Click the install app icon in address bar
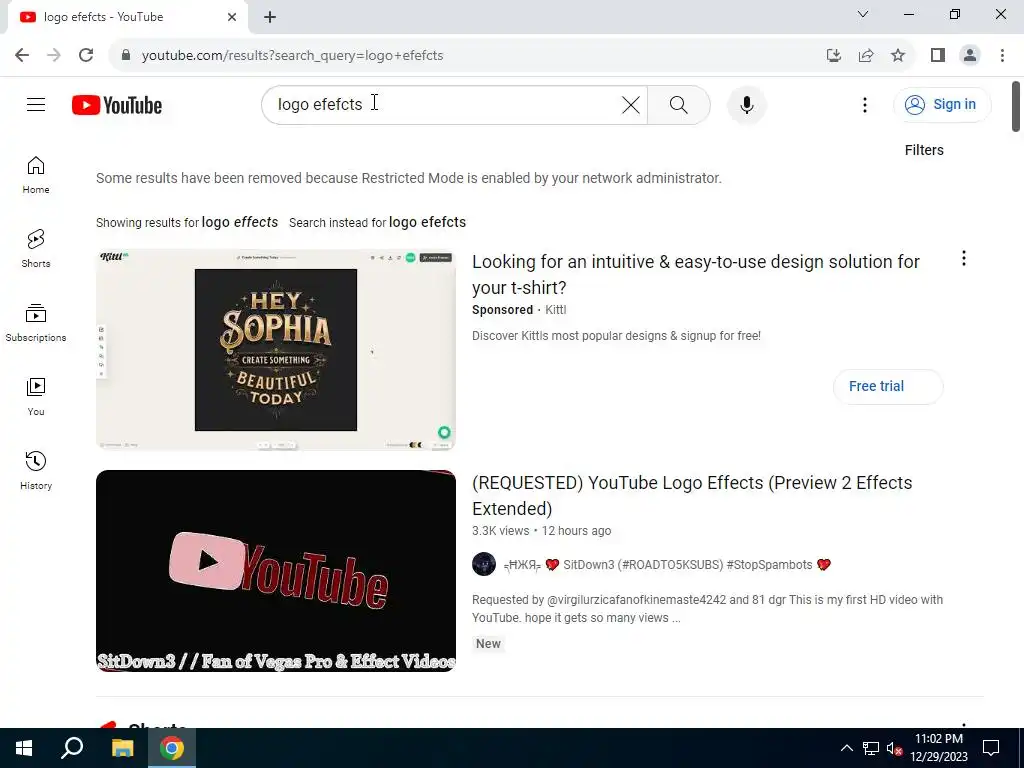This screenshot has width=1024, height=768. (833, 56)
